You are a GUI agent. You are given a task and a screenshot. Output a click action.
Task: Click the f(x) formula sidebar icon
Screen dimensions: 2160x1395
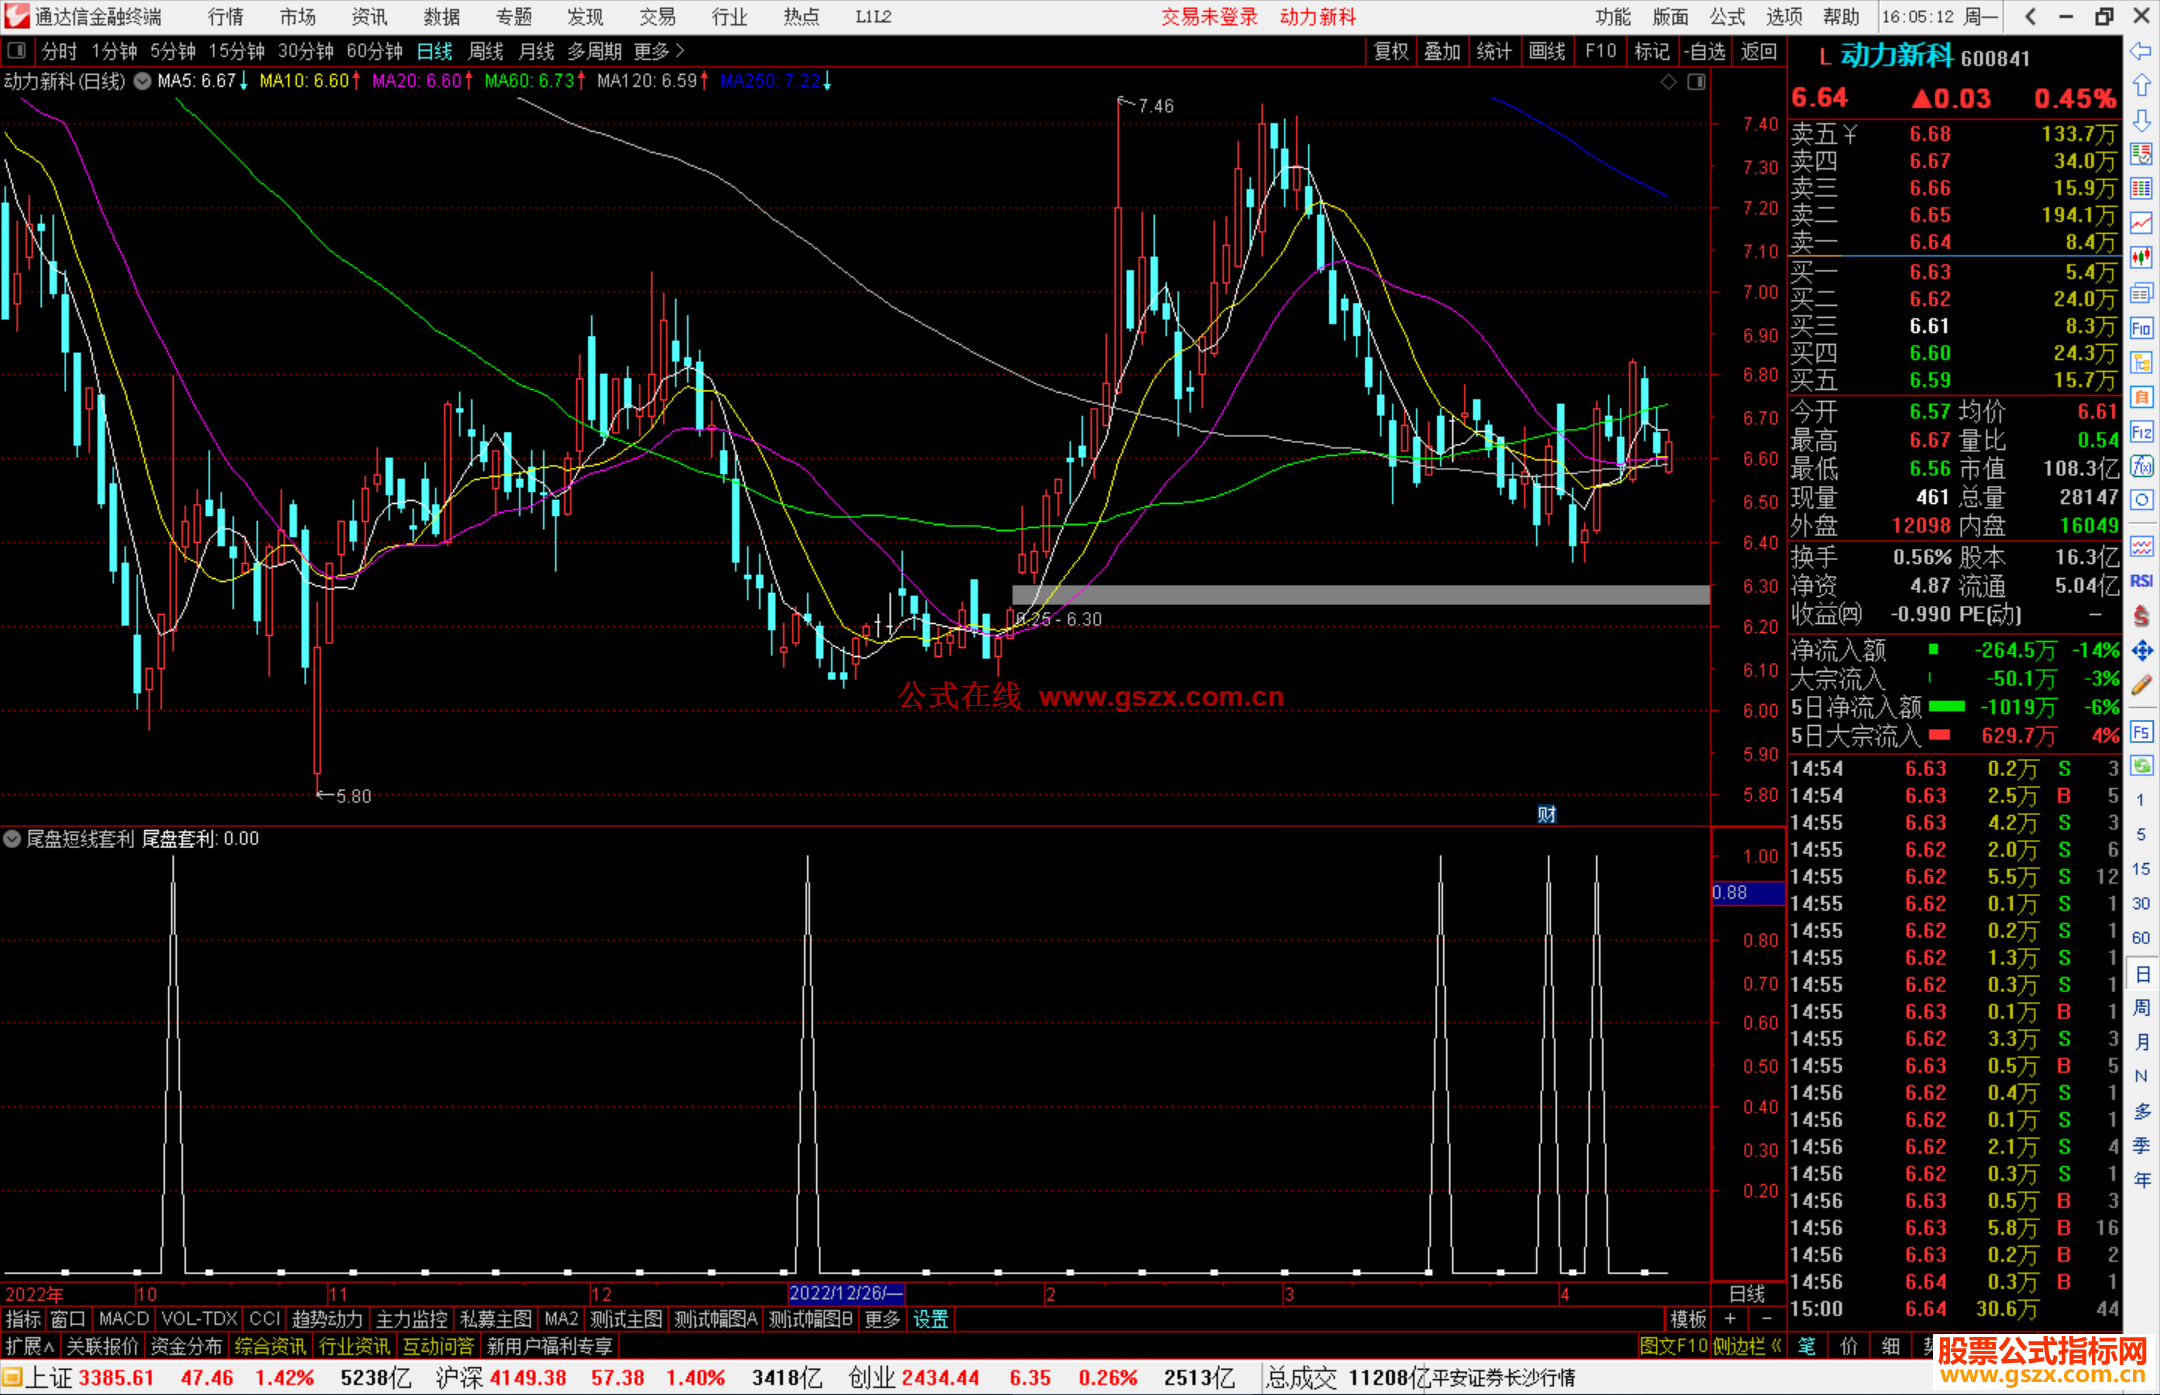tap(2141, 466)
